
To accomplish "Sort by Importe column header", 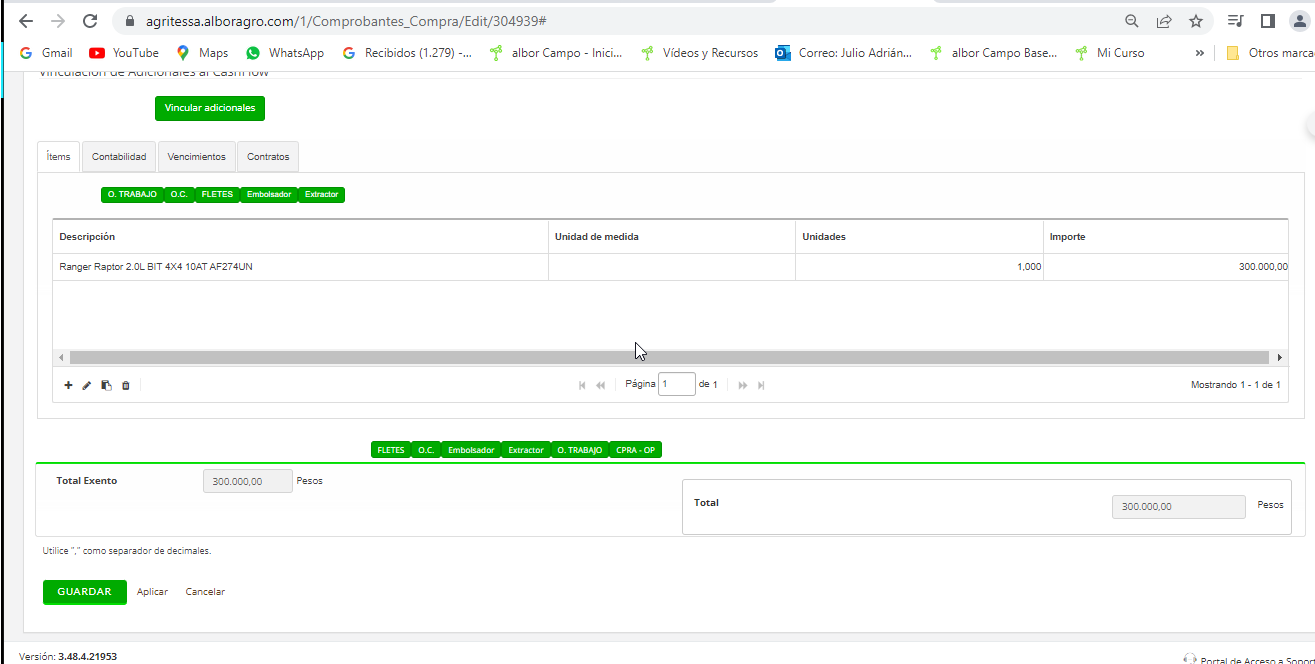I will (x=1166, y=237).
